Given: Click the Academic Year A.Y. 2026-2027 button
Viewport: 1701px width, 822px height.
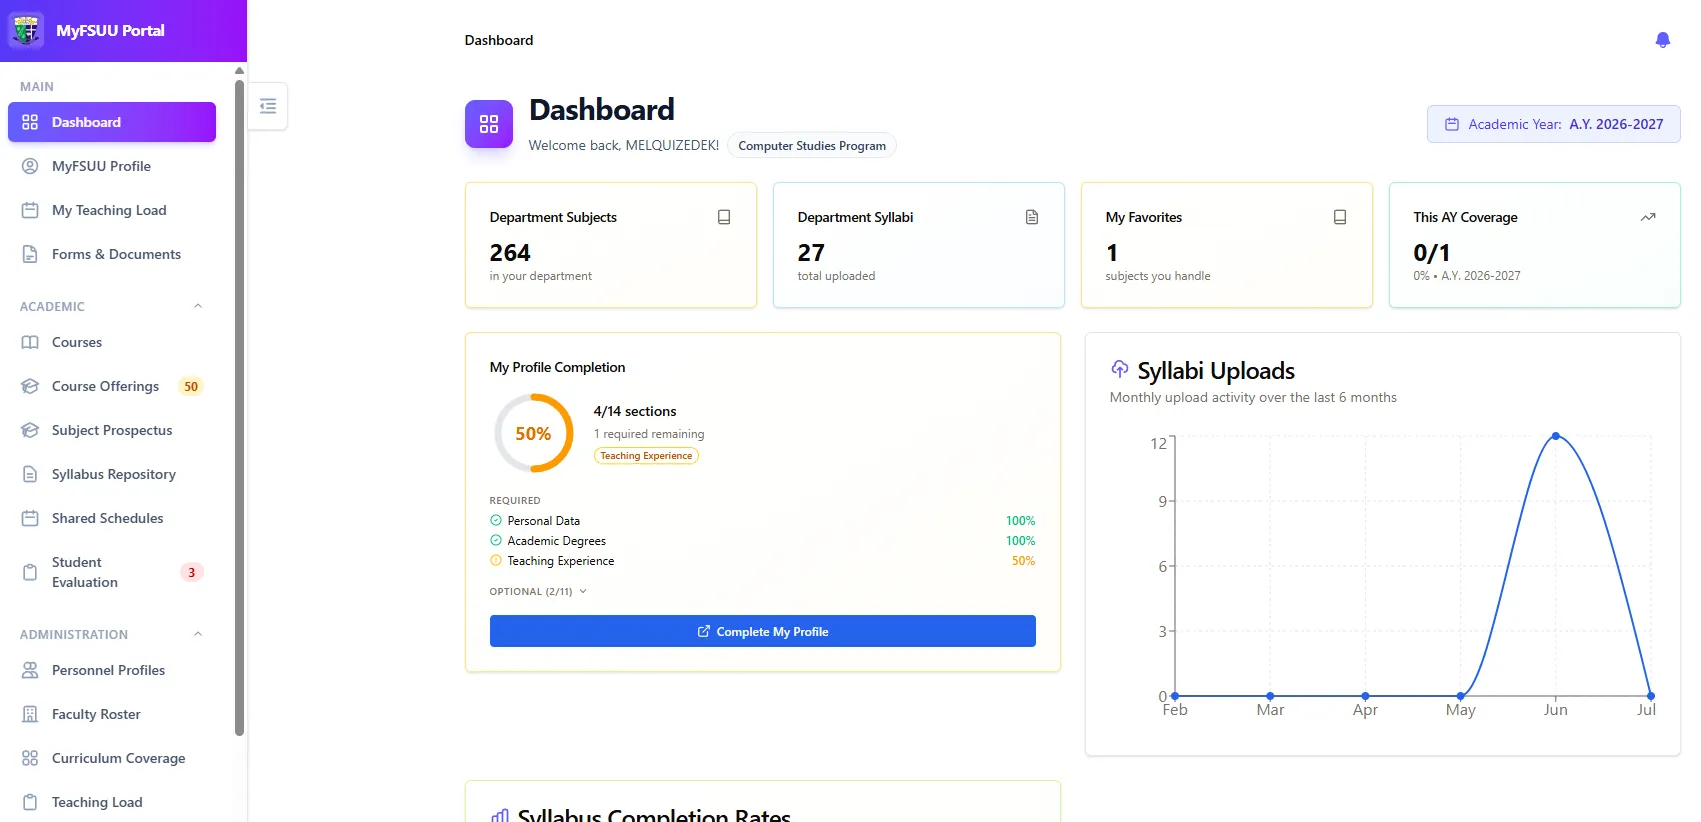Looking at the screenshot, I should point(1553,124).
